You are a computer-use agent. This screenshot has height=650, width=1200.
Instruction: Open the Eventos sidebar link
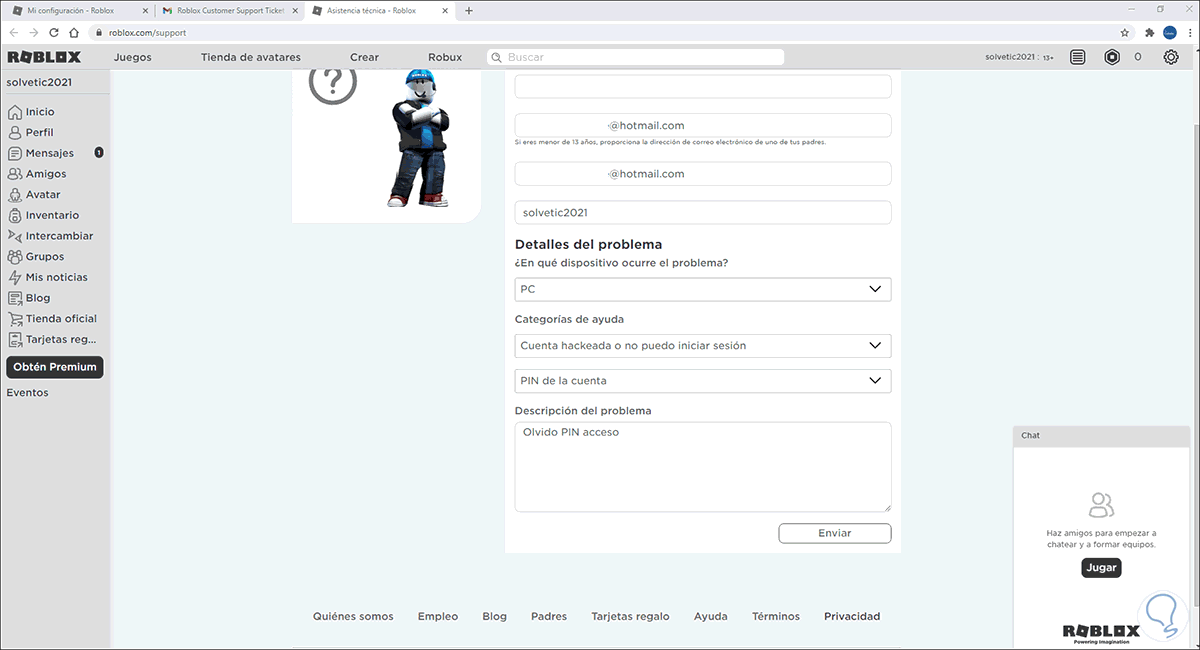pyautogui.click(x=28, y=393)
